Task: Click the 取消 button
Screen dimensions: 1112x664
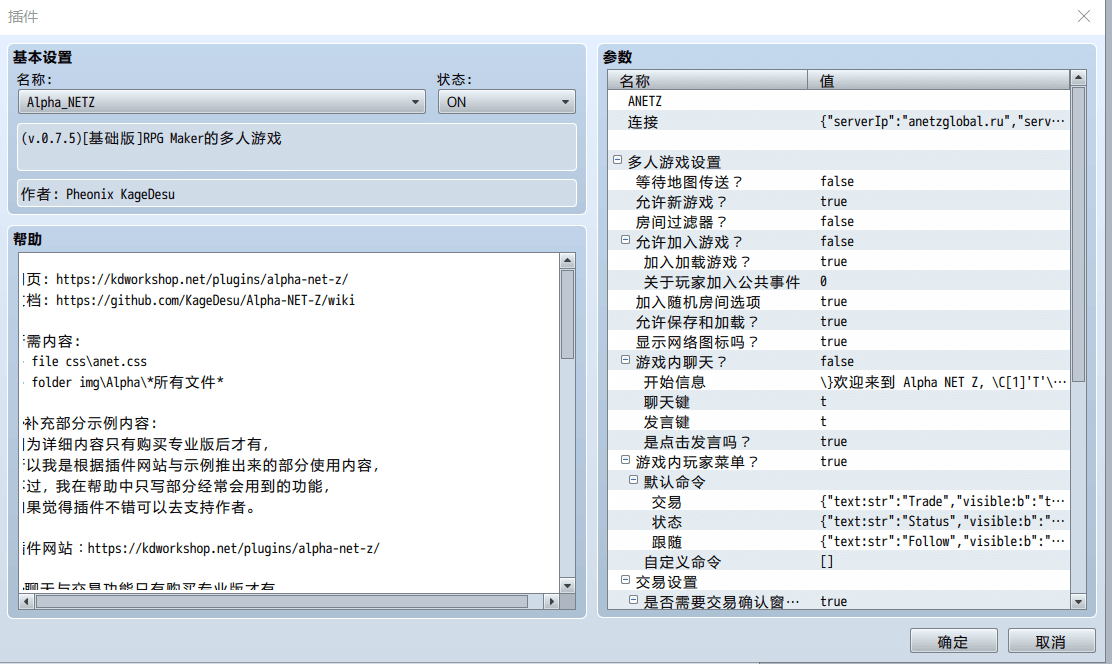Action: click(1051, 641)
